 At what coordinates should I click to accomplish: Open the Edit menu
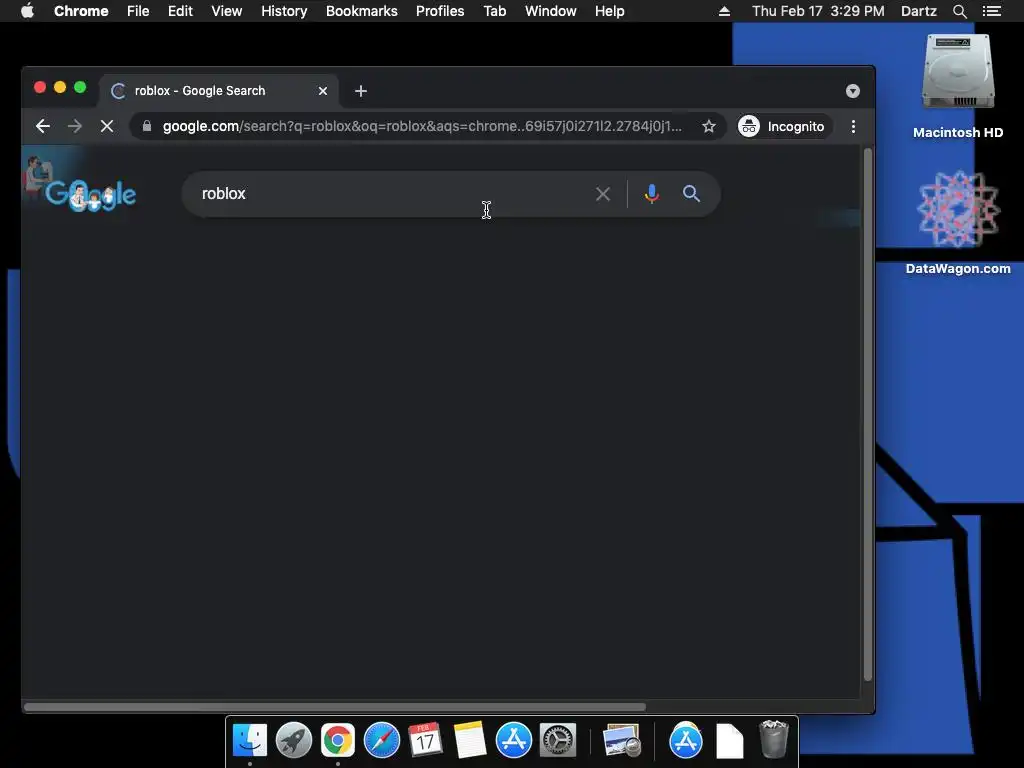click(x=180, y=11)
